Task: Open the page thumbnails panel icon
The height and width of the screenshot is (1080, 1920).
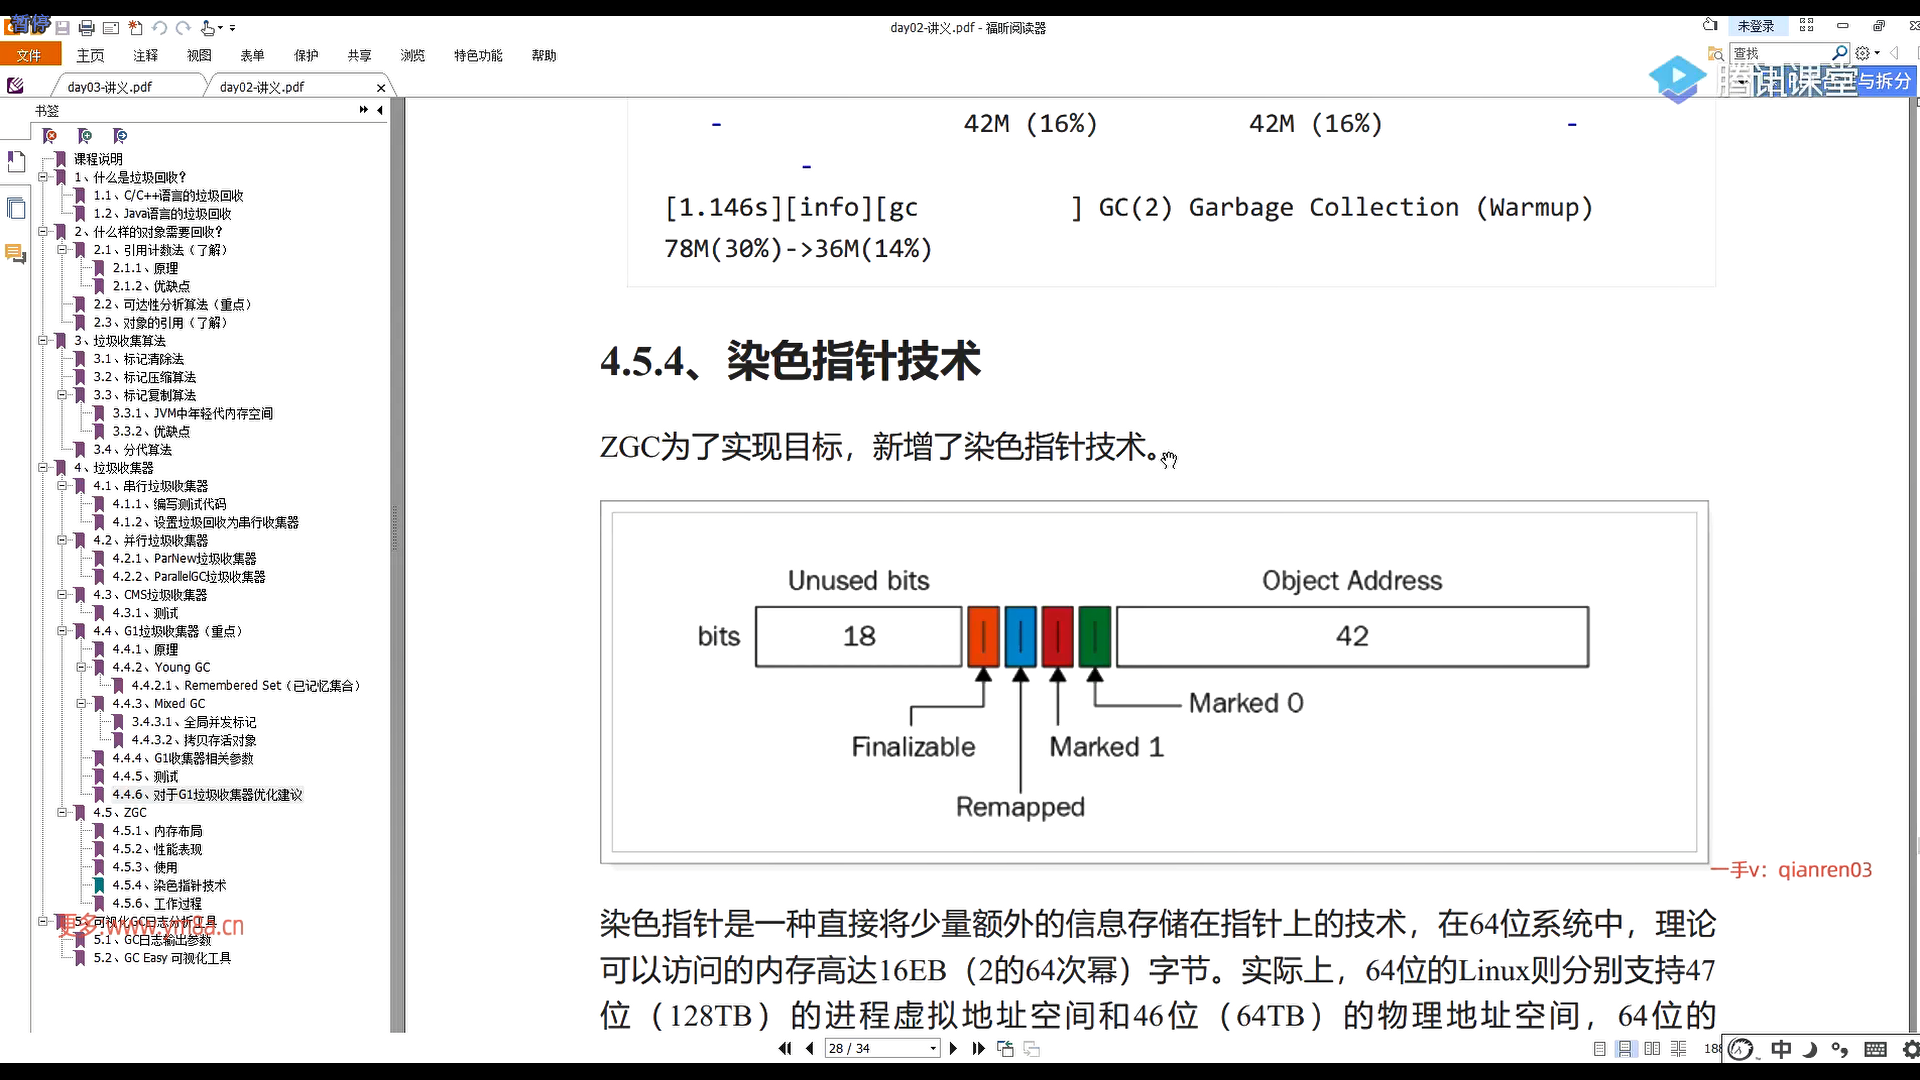Action: 15,208
